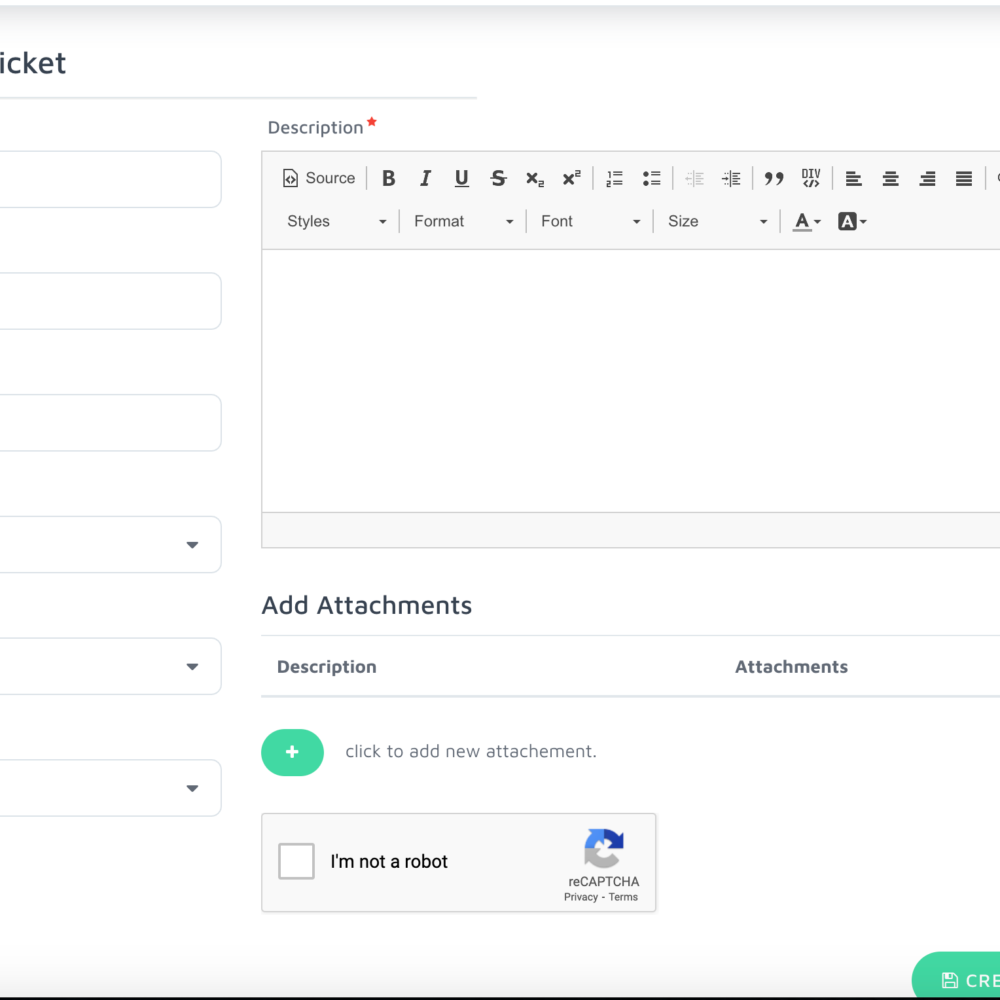Check the I'm not a robot checkbox

pos(296,861)
